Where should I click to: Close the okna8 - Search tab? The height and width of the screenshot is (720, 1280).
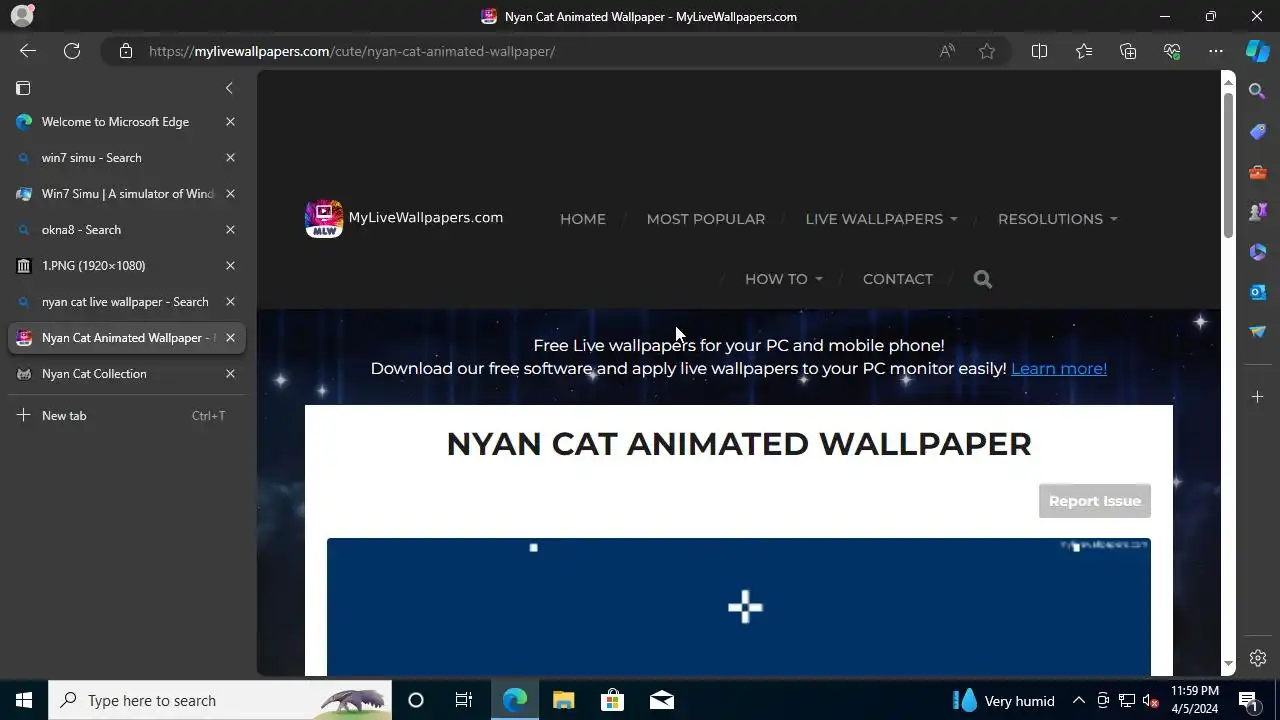230,230
